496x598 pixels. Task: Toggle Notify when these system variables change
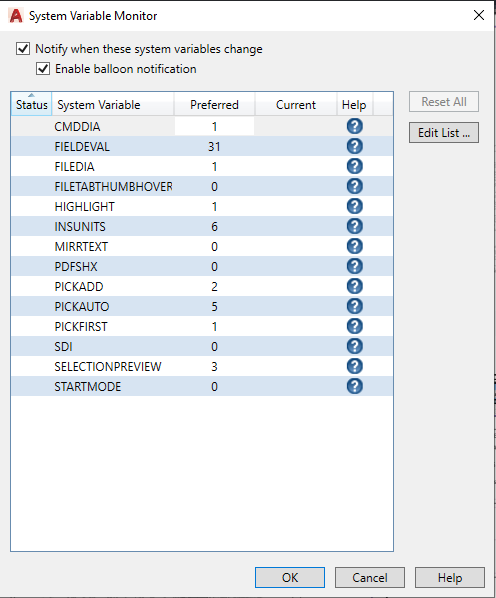point(23,49)
